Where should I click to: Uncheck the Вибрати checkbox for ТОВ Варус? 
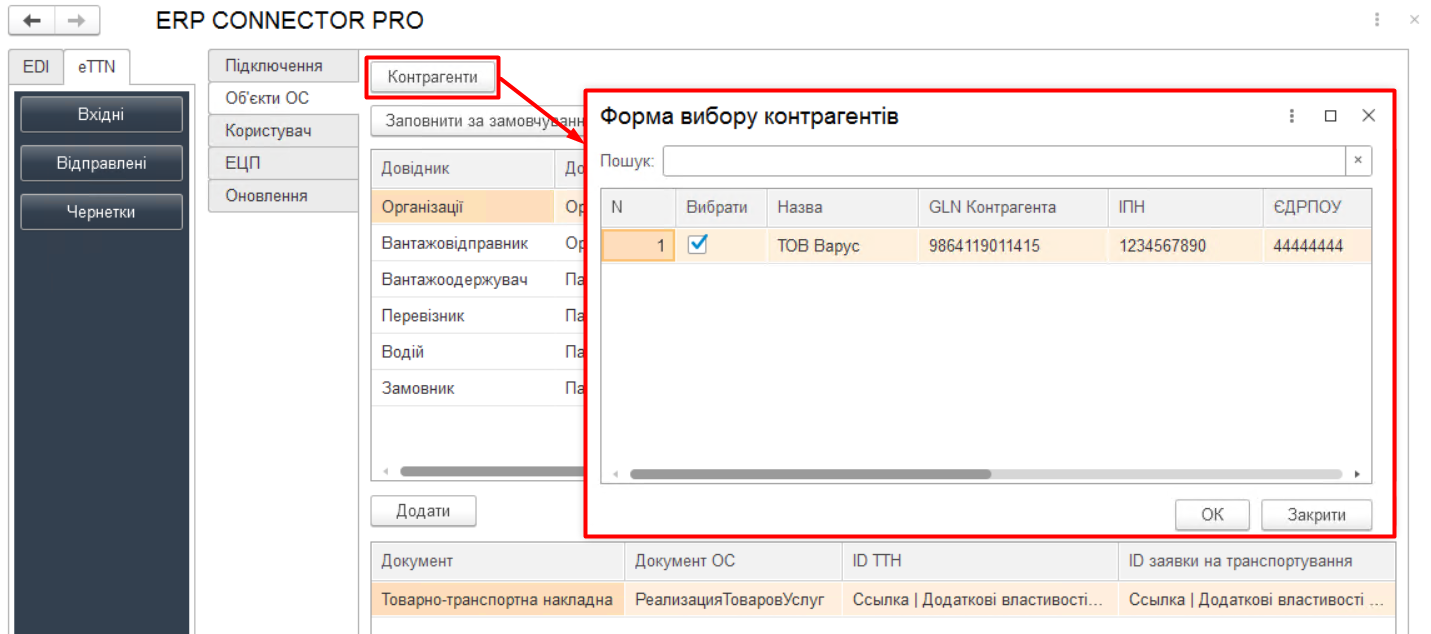[698, 244]
